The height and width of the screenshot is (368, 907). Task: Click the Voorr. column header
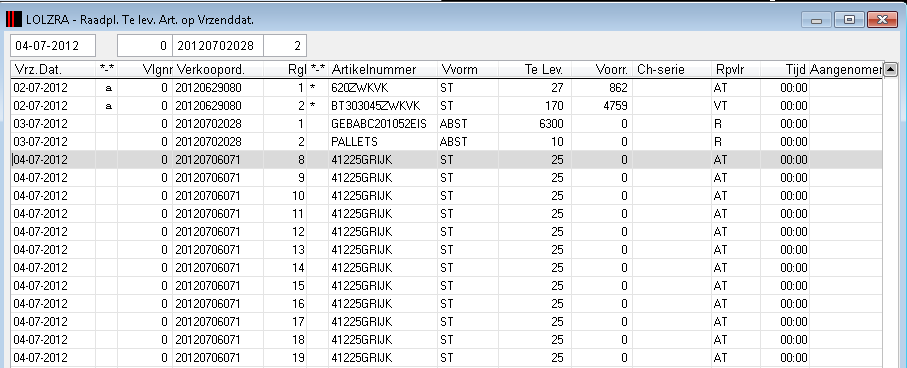point(602,70)
